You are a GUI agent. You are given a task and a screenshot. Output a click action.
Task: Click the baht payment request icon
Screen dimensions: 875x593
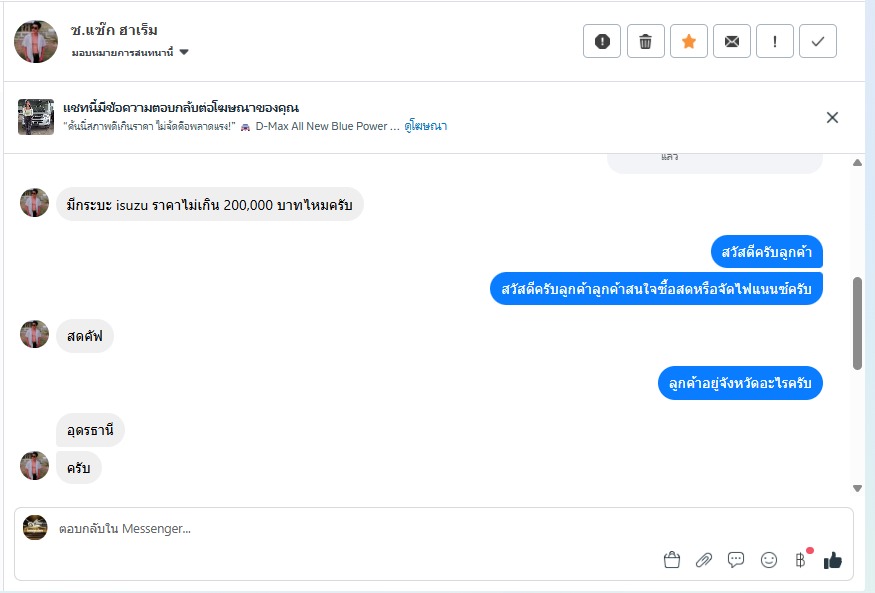pyautogui.click(x=800, y=560)
